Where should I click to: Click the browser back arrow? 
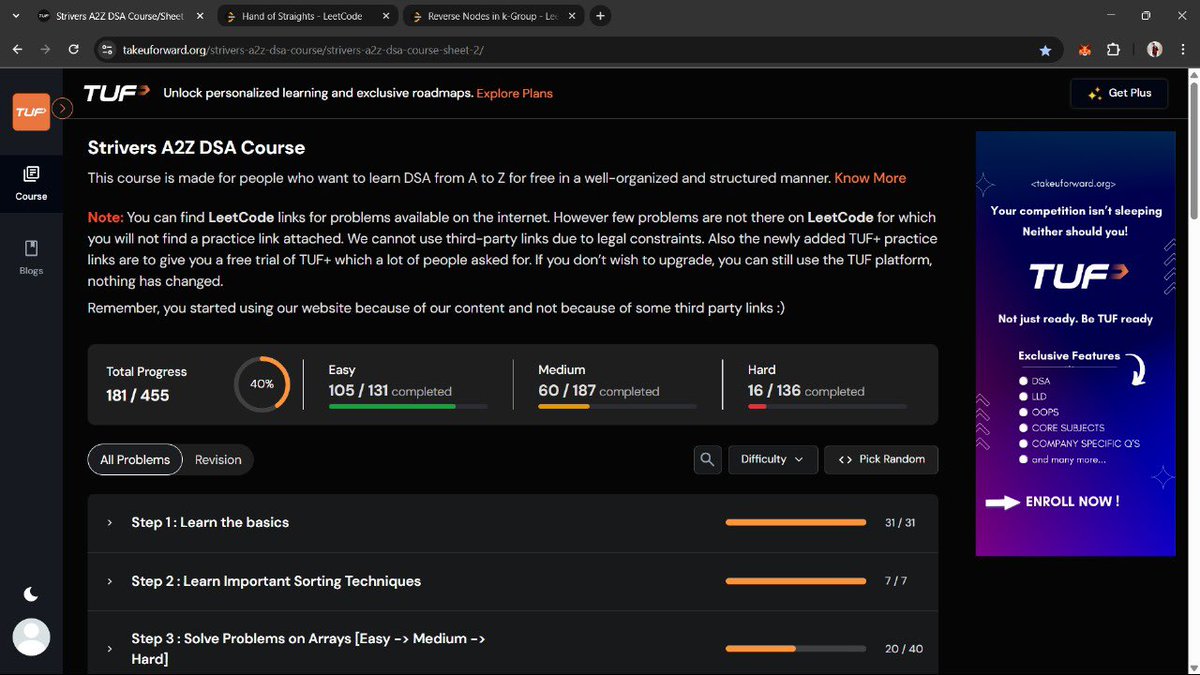[x=18, y=49]
